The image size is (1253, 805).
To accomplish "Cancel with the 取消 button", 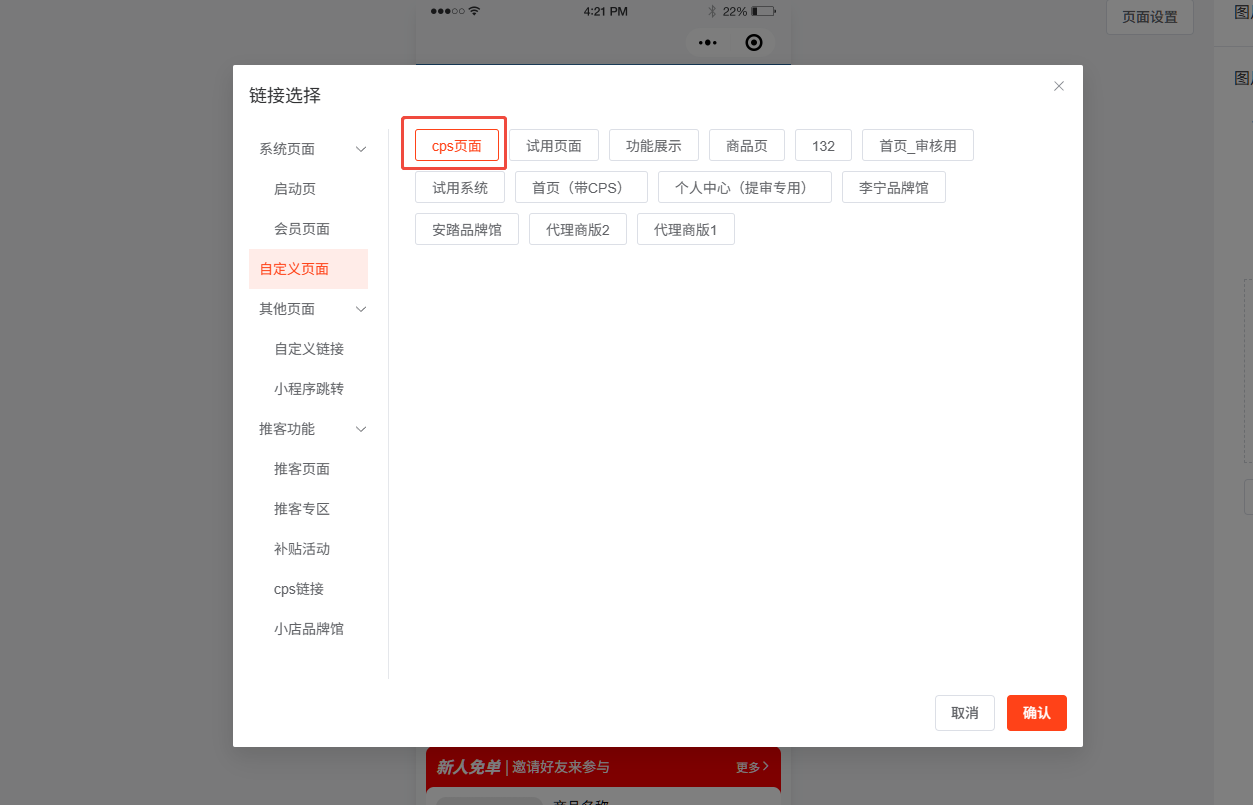I will pos(965,713).
